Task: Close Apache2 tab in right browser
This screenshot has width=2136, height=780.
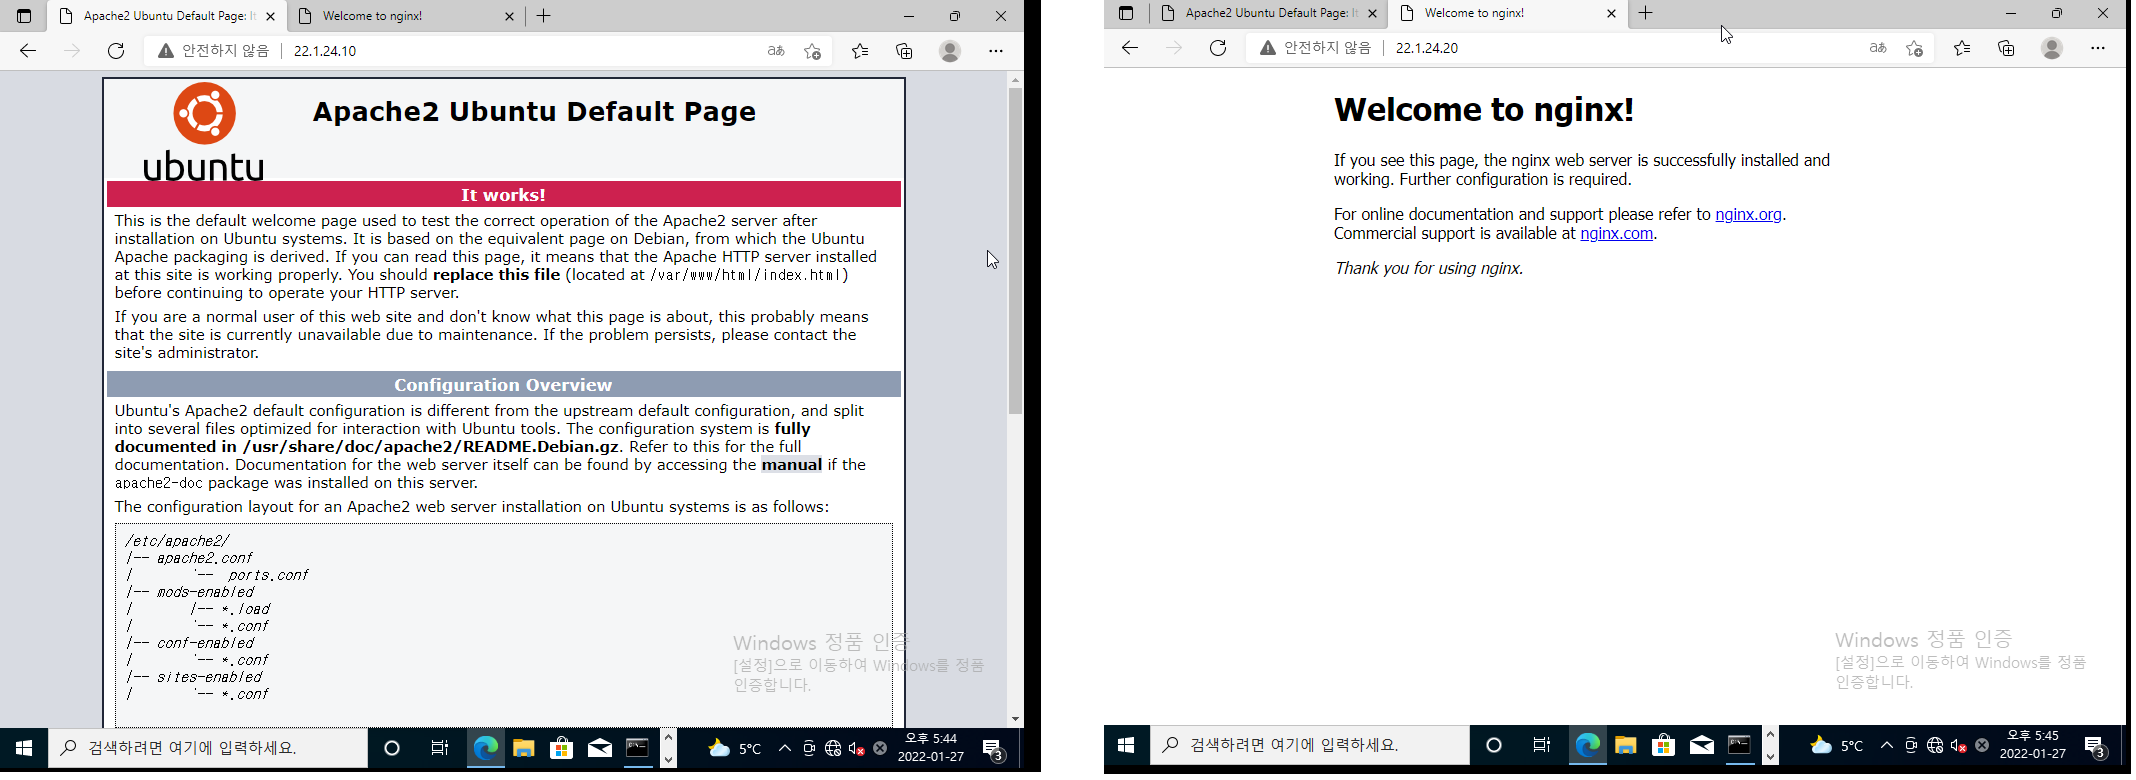Action: click(x=1372, y=13)
